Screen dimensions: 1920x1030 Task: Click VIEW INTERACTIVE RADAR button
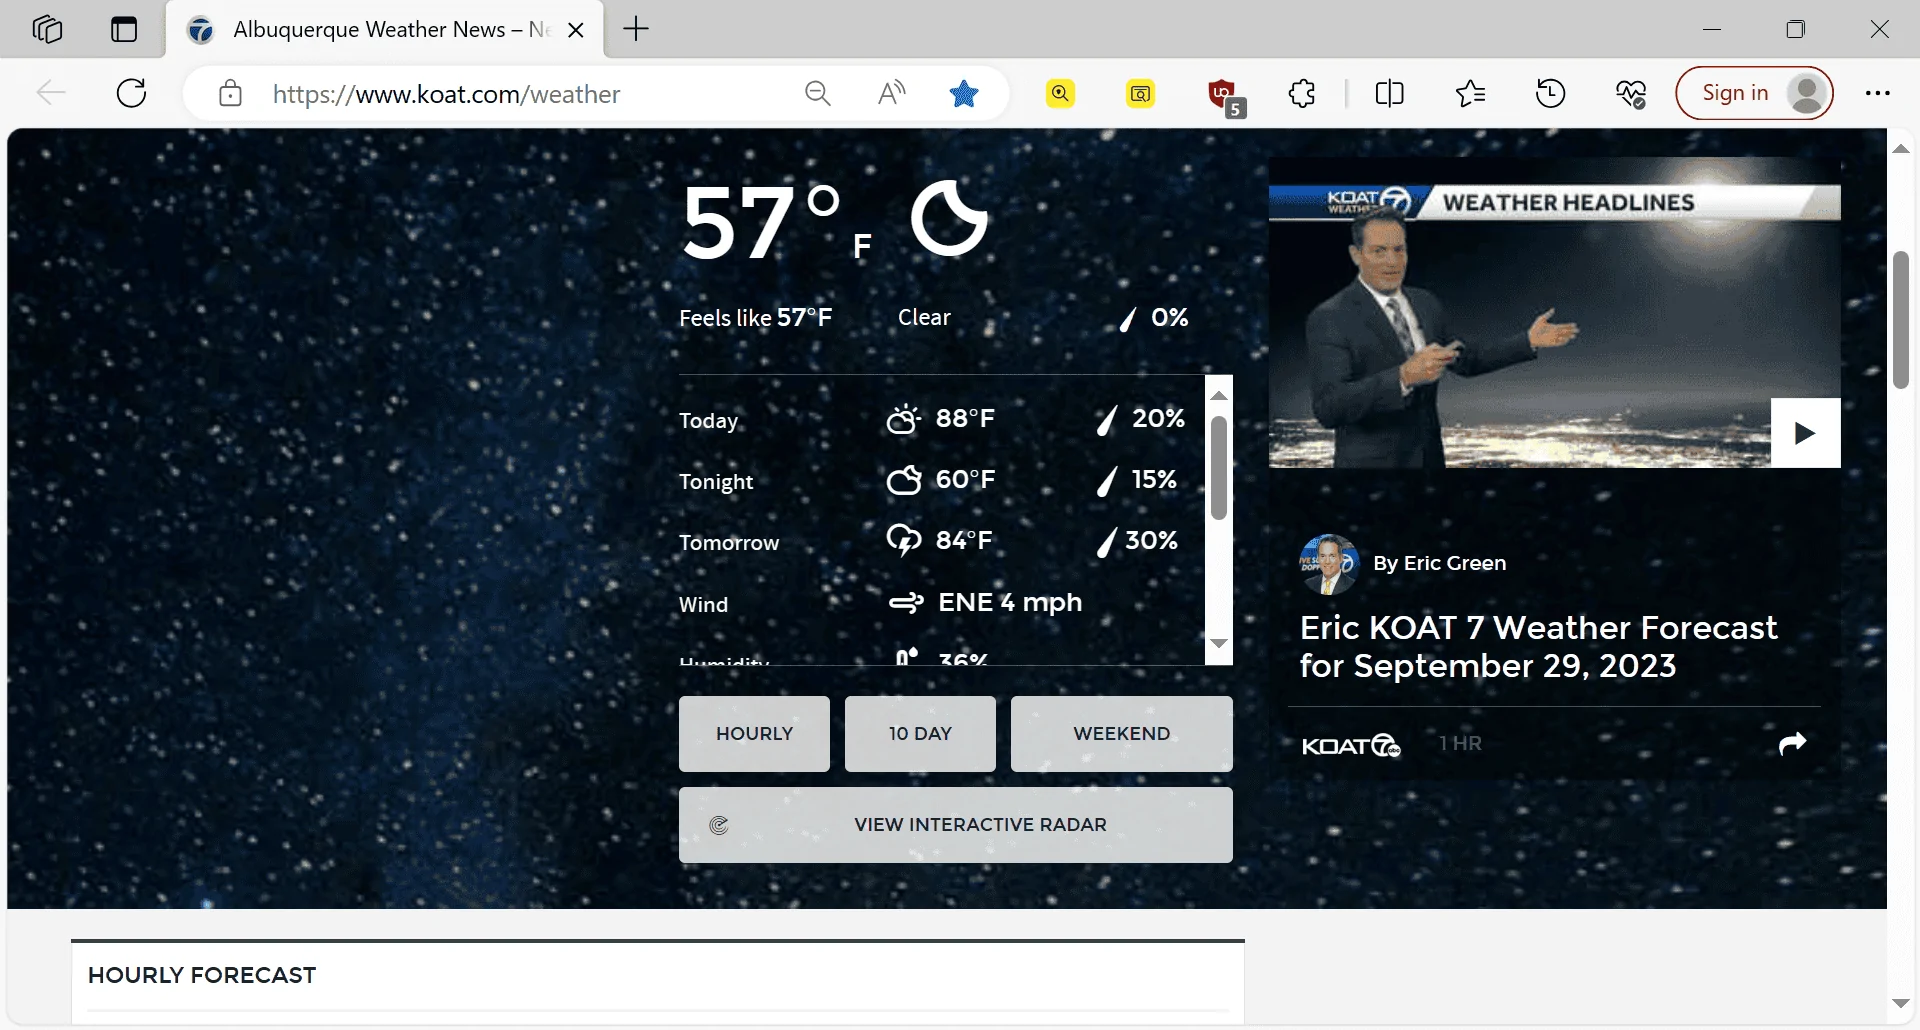click(x=955, y=824)
